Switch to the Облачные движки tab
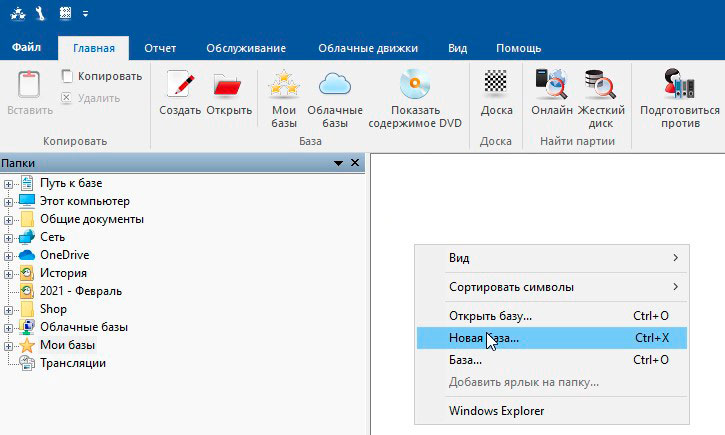This screenshot has width=725, height=435. pos(368,48)
